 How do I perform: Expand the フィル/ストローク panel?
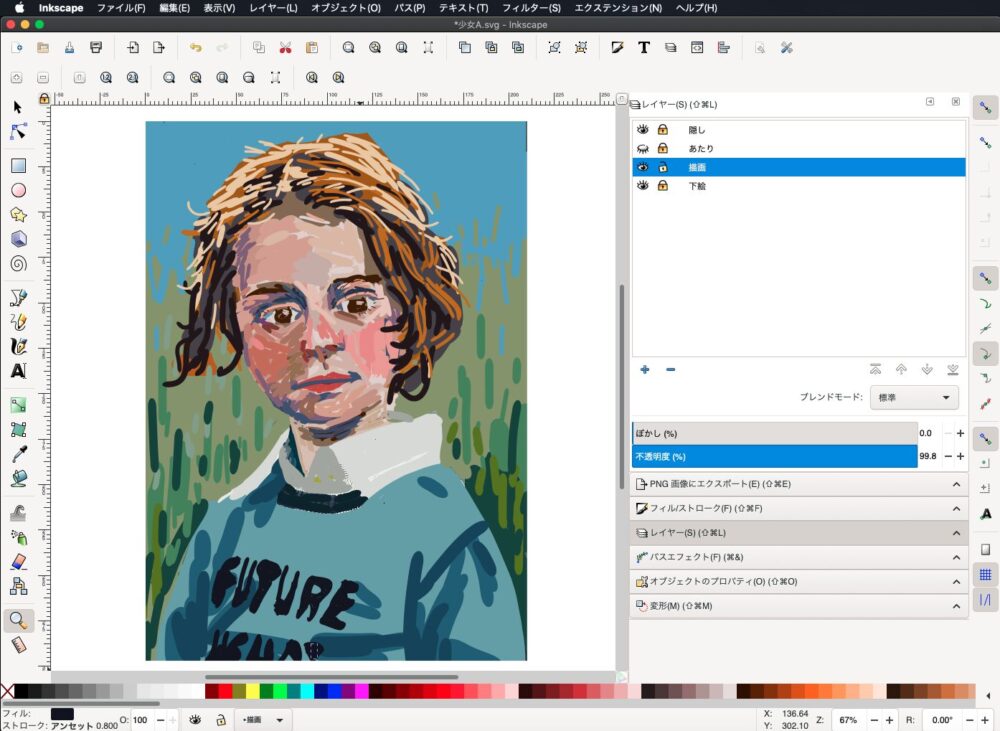[x=799, y=509]
